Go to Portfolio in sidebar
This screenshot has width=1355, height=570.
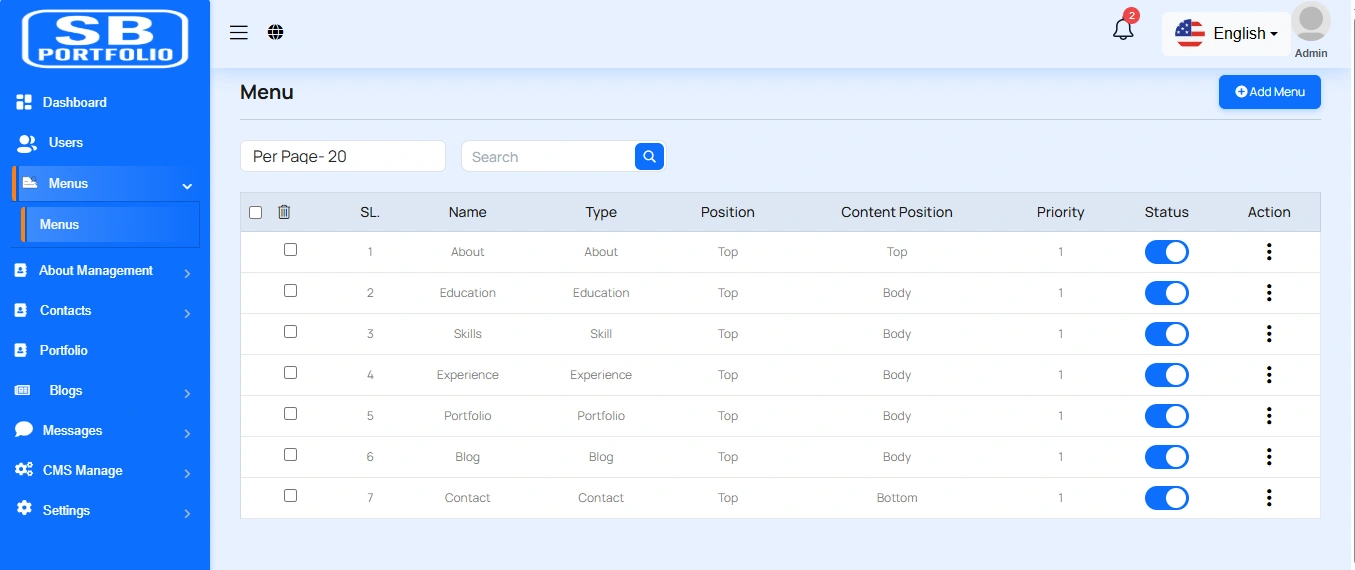[63, 351]
